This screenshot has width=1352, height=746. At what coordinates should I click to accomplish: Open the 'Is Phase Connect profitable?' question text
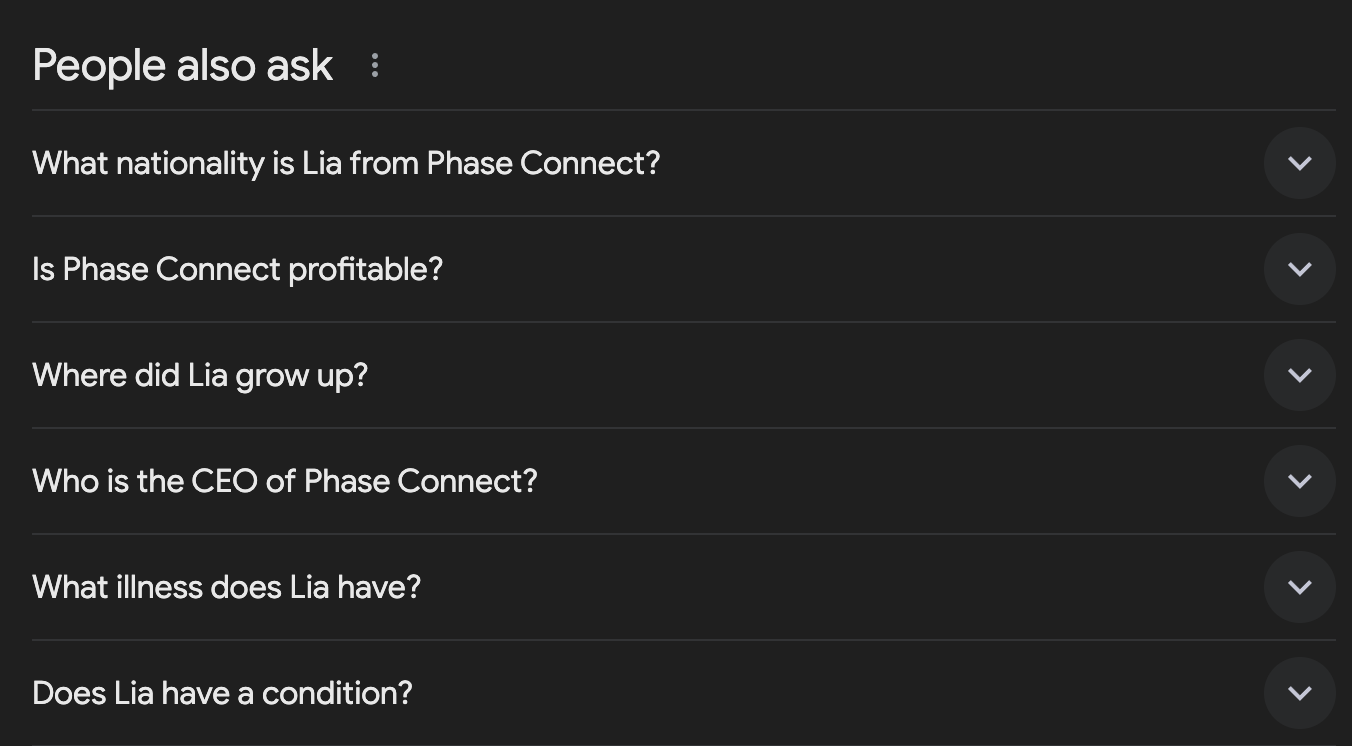(237, 270)
